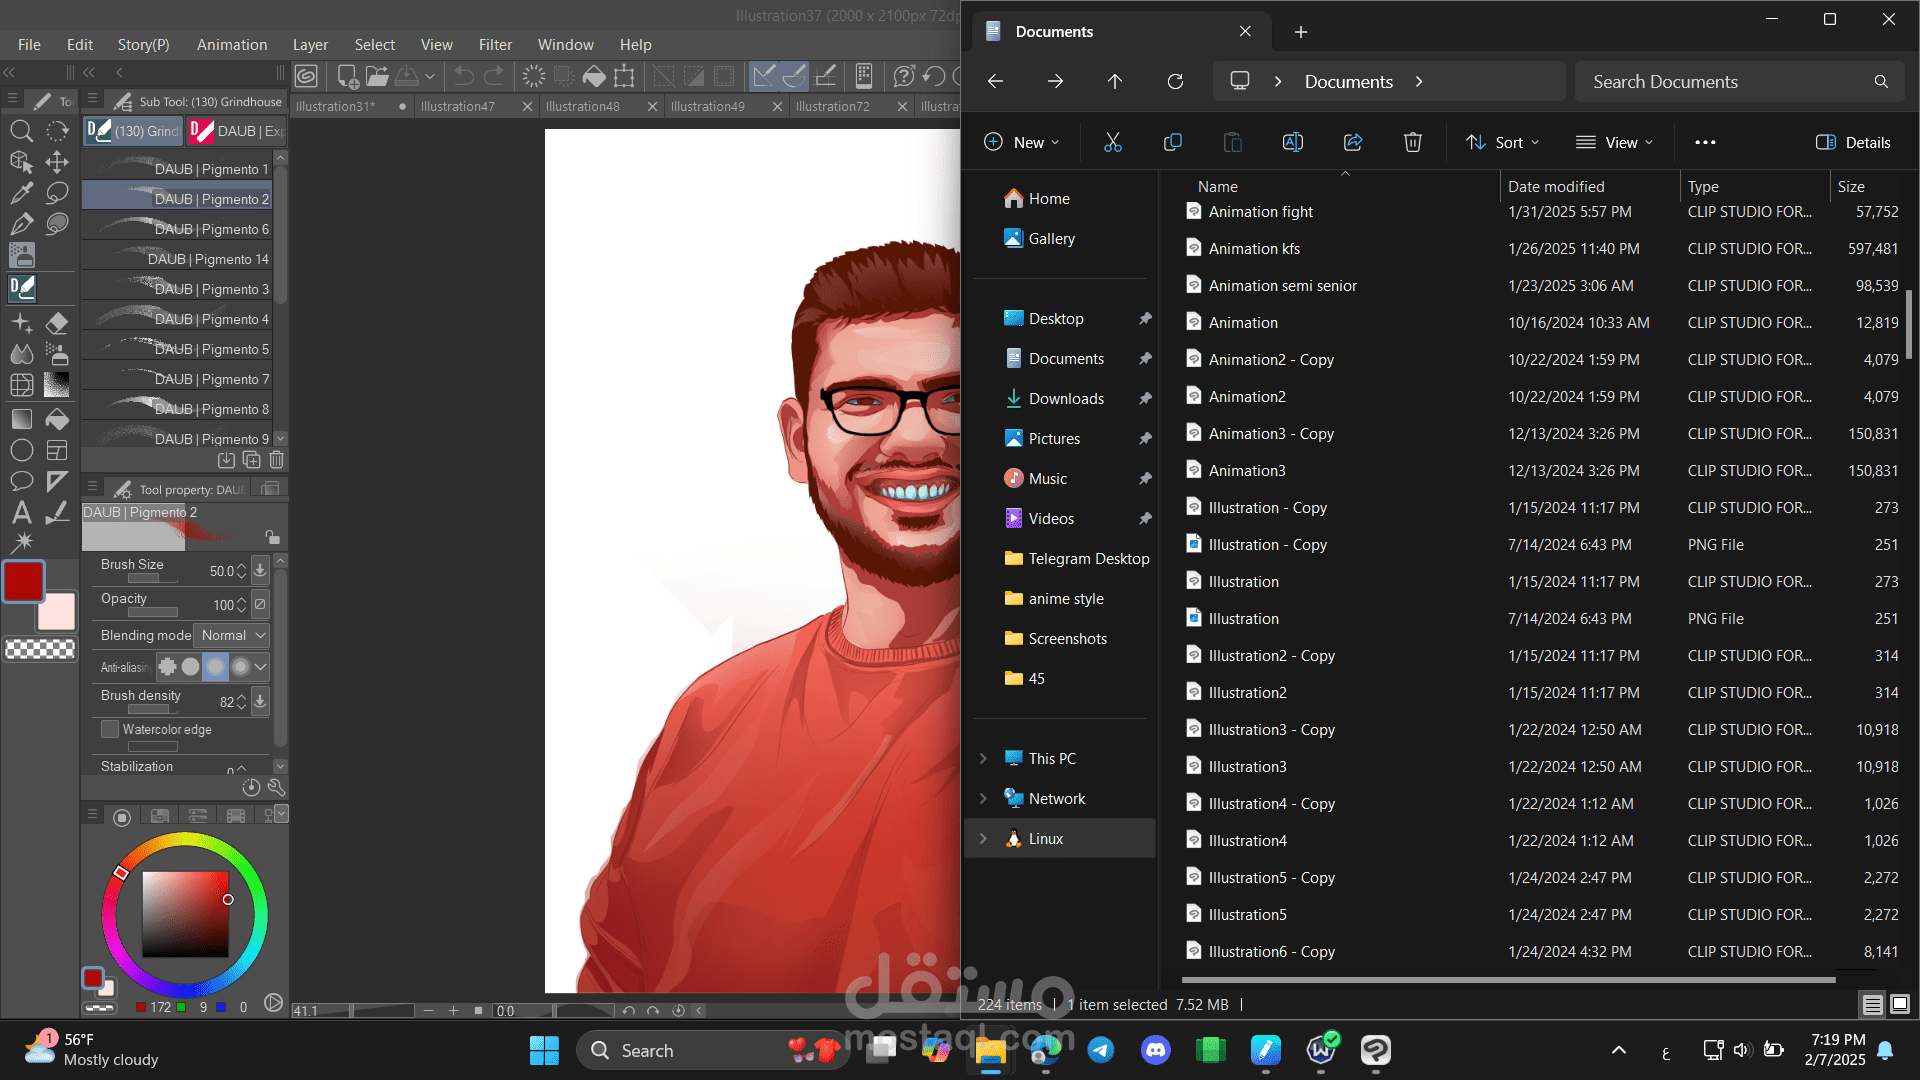1920x1080 pixels.
Task: Click the Clip Studio Paint taskbar icon
Action: (1375, 1050)
